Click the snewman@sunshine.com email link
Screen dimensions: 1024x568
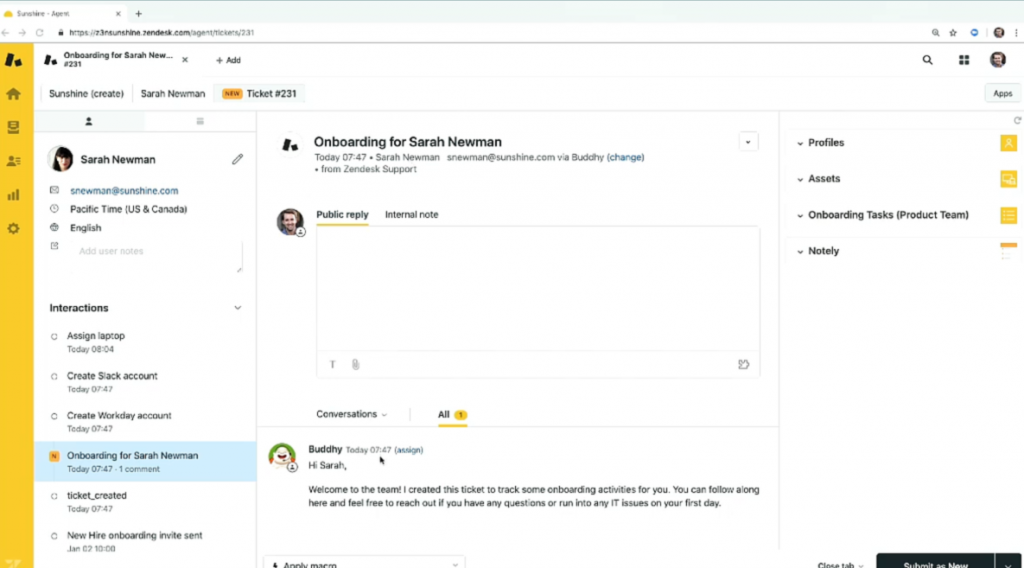coord(124,191)
